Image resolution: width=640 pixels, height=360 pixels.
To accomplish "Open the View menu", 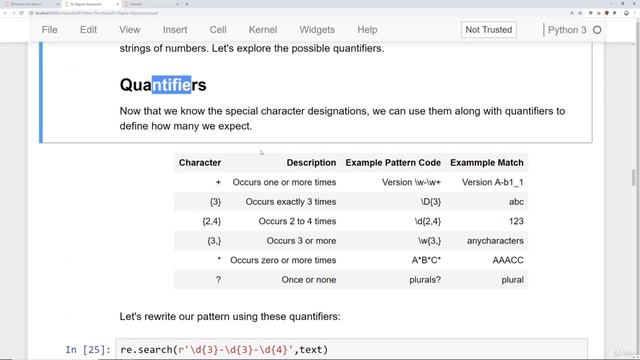I will pos(130,30).
